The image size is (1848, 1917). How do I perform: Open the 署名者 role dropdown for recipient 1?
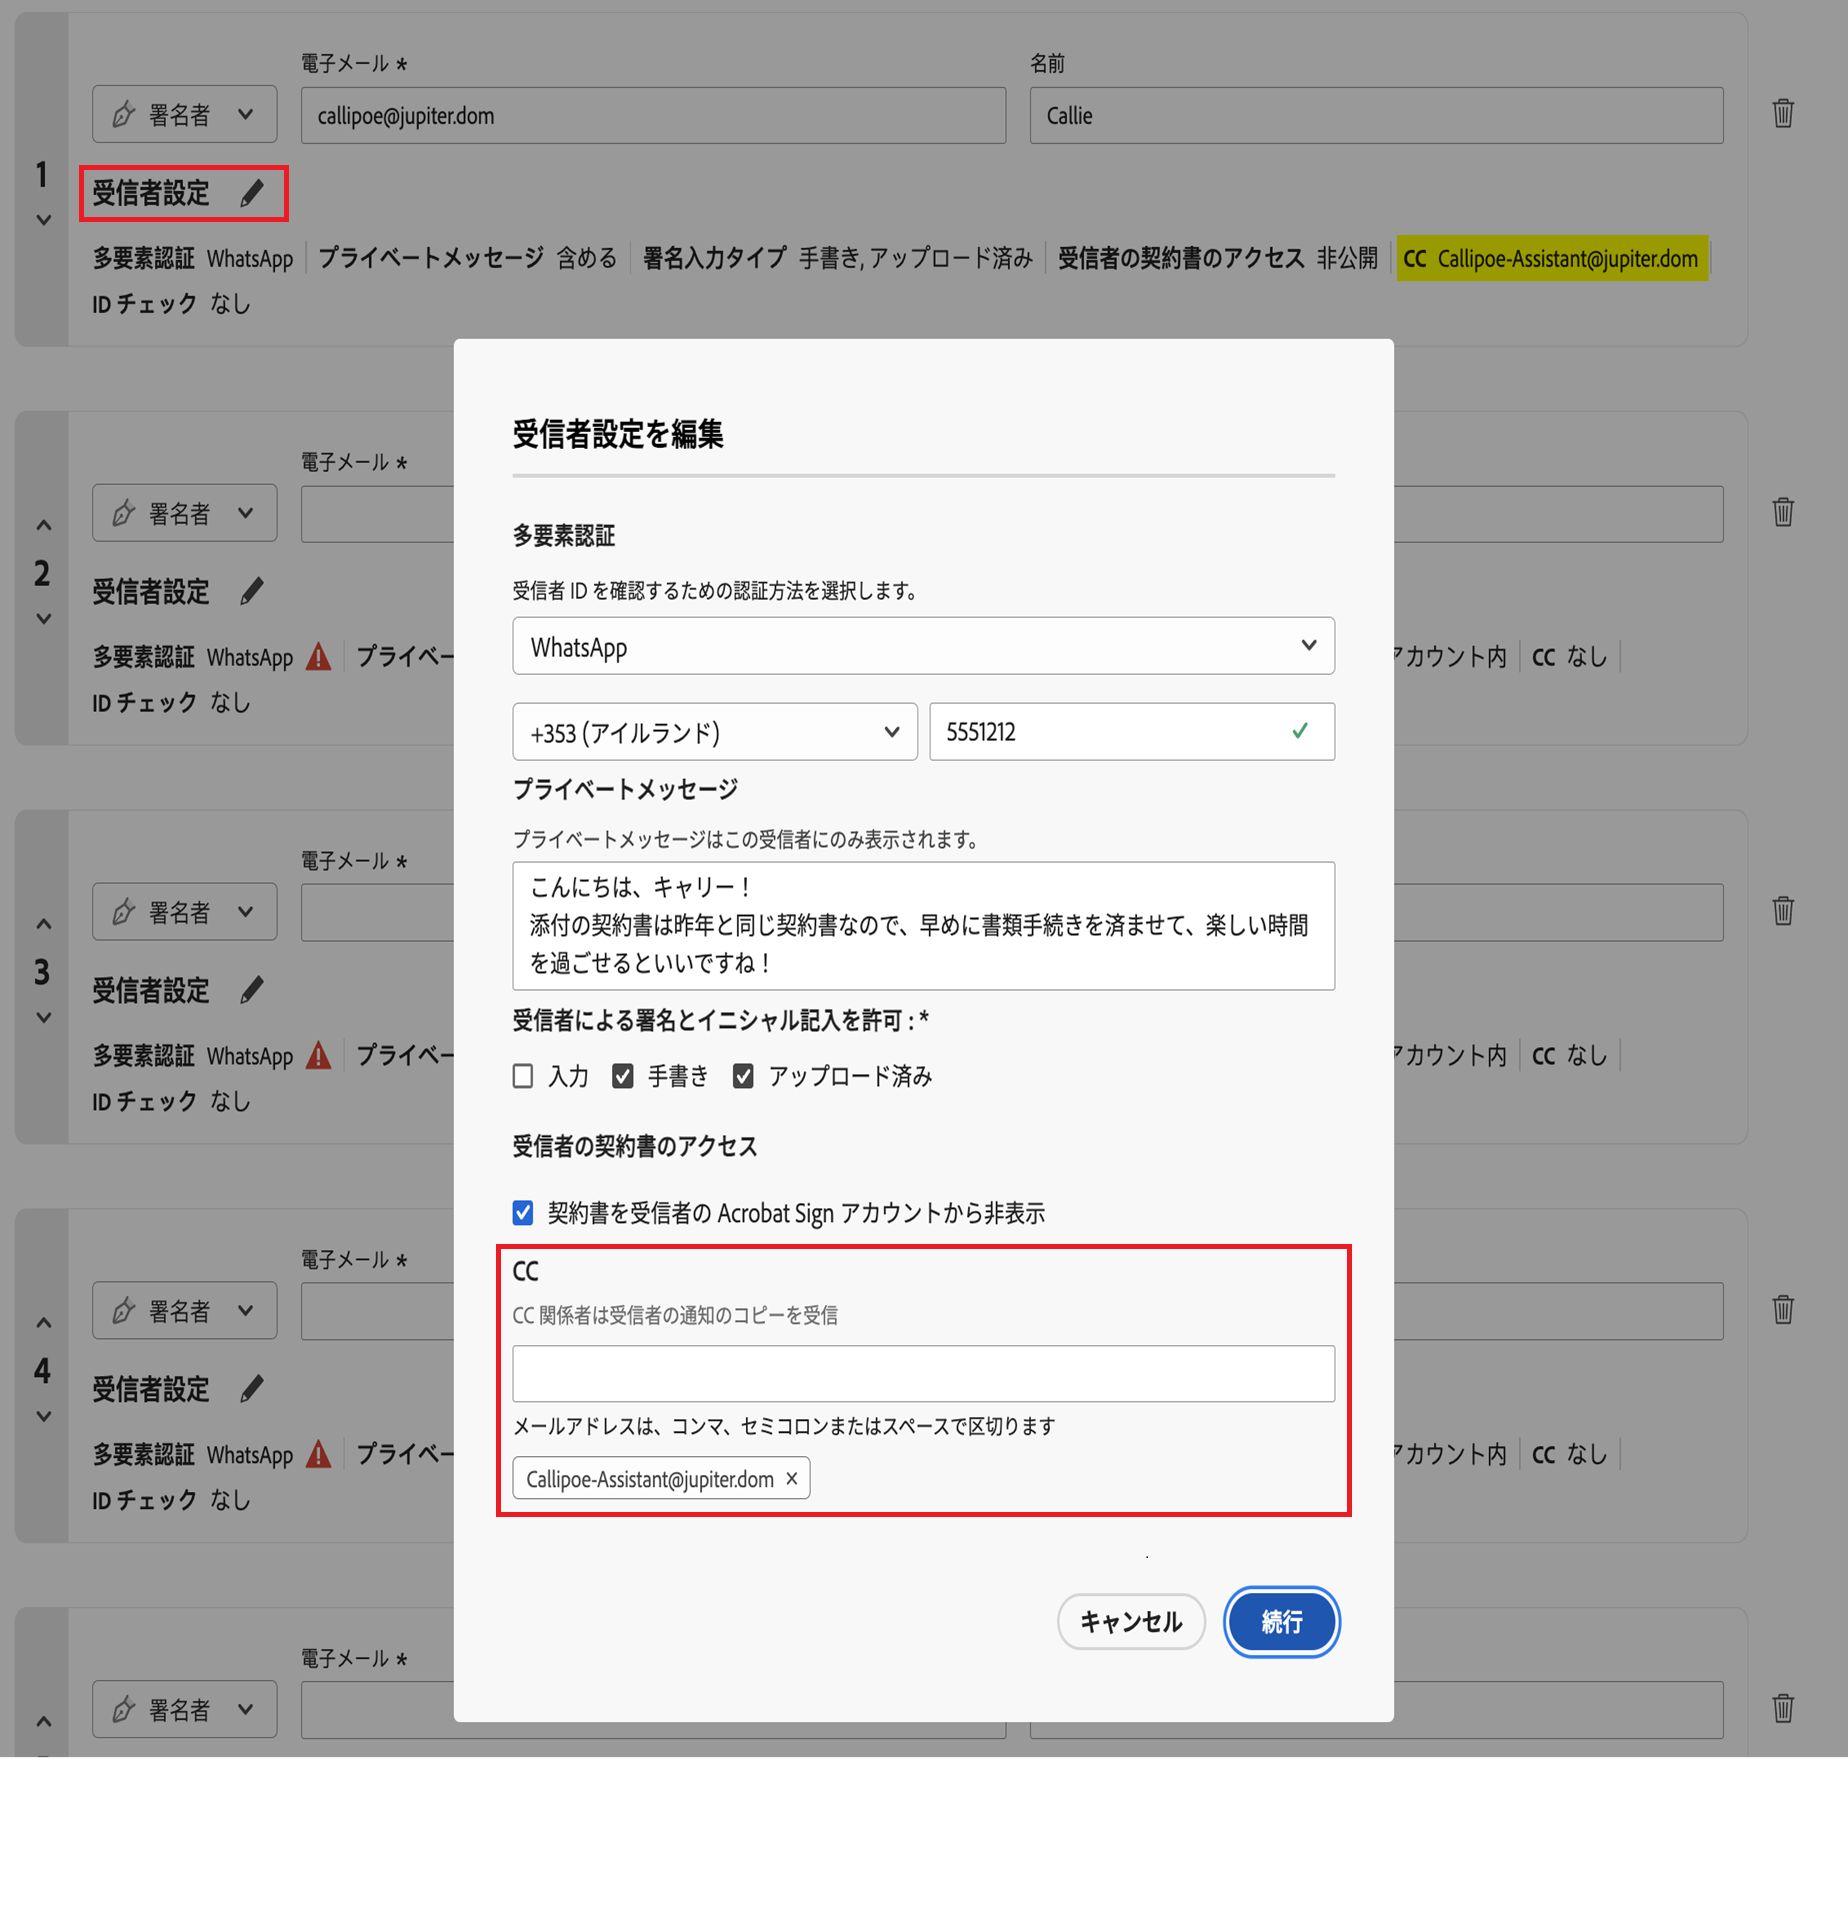coord(185,114)
